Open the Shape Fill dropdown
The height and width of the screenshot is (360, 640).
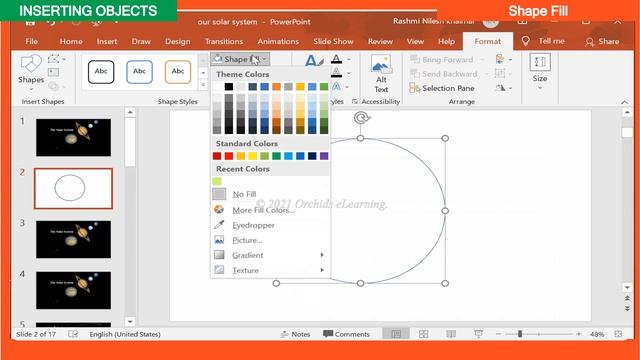[240, 59]
